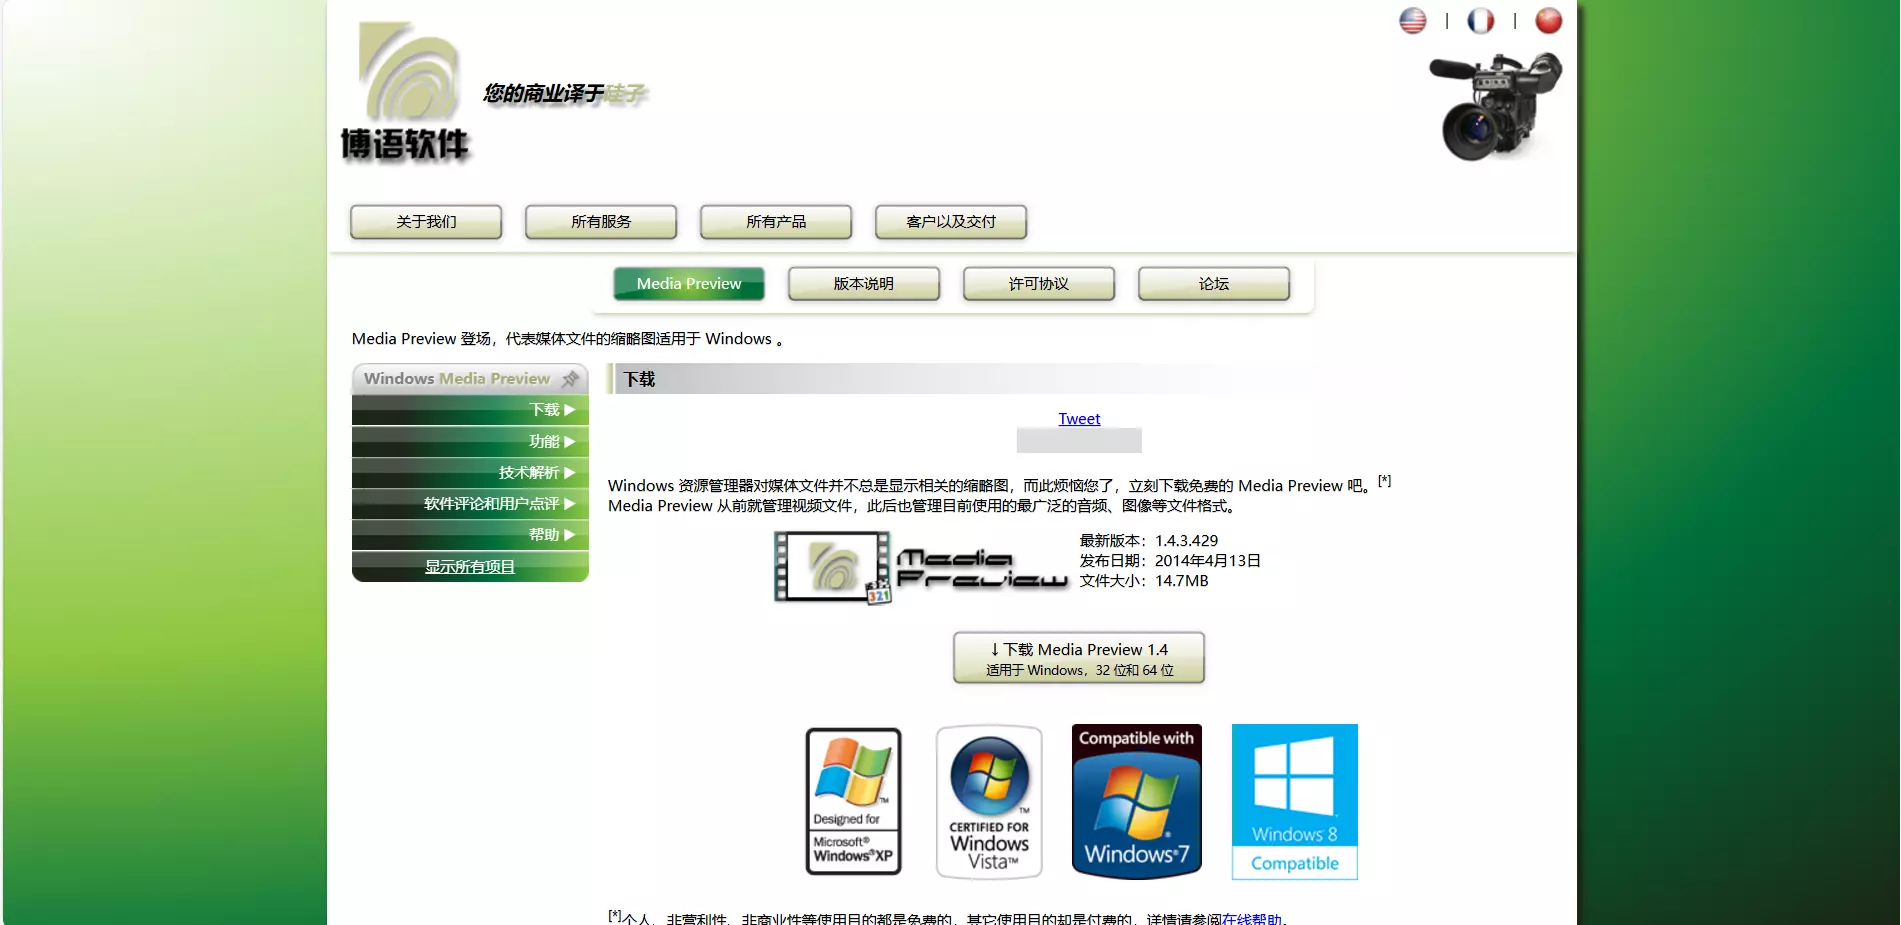Select the Media Preview tab
The width and height of the screenshot is (1901, 925).
point(689,284)
